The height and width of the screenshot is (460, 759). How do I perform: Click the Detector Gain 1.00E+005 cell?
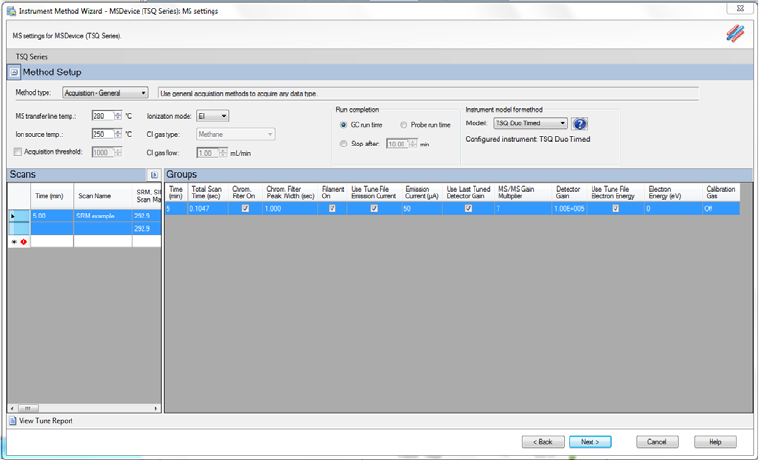tap(570, 209)
